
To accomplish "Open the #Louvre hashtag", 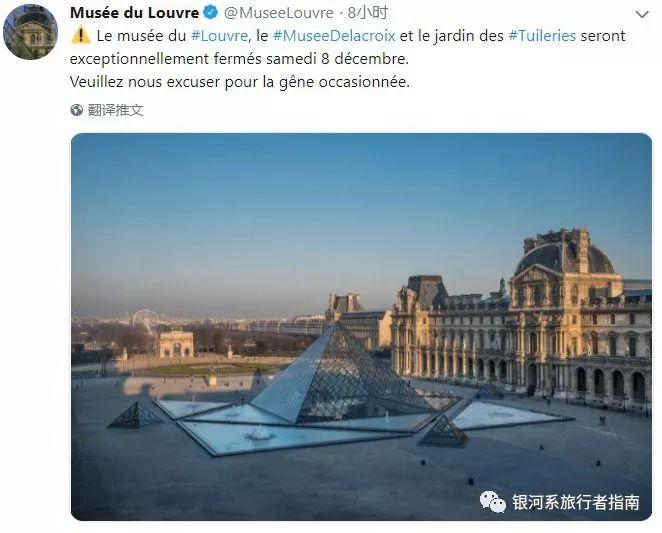I will pos(219,36).
